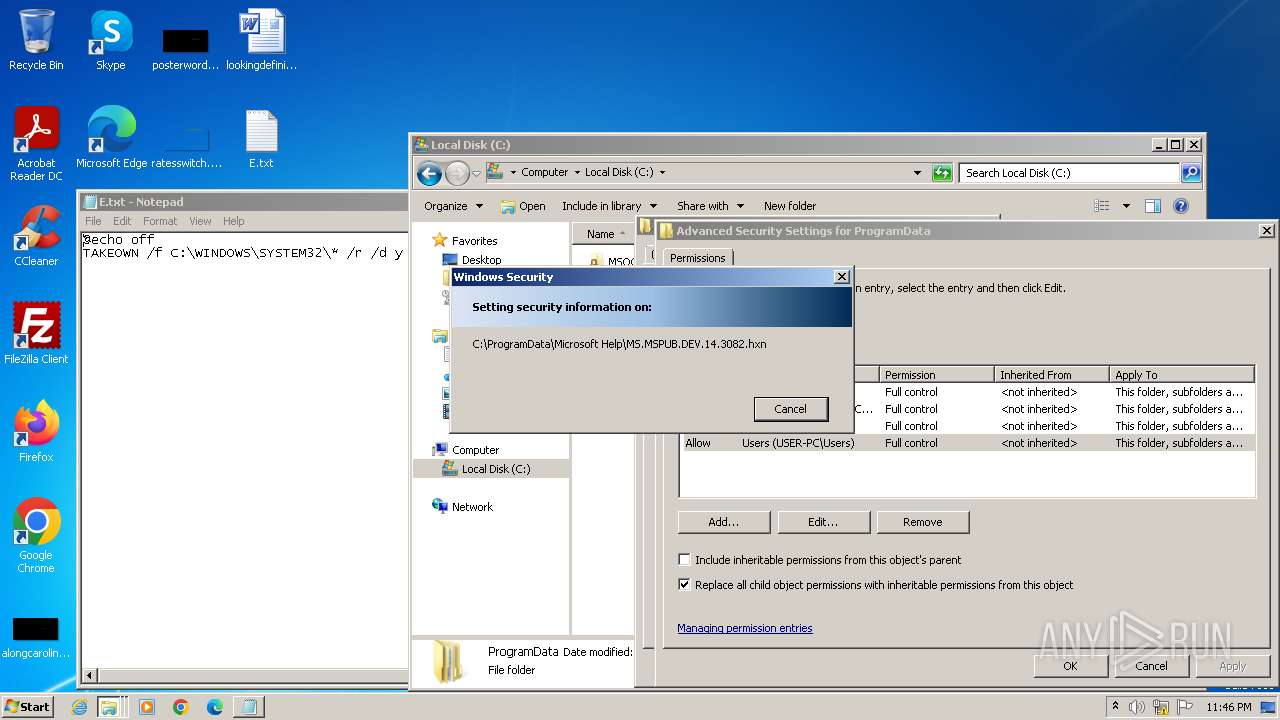Open recent pages dropdown next to Forward
1280x720 pixels.
pos(476,173)
